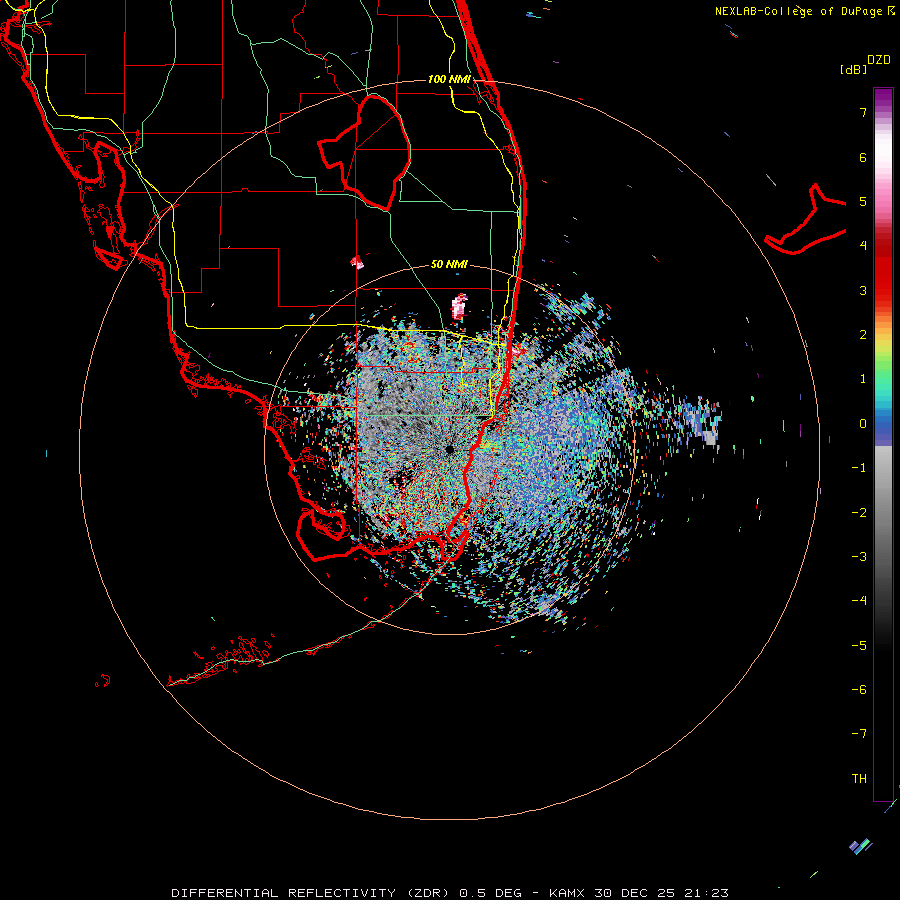Click the purple top band of the color bar
The width and height of the screenshot is (900, 900).
(x=883, y=98)
